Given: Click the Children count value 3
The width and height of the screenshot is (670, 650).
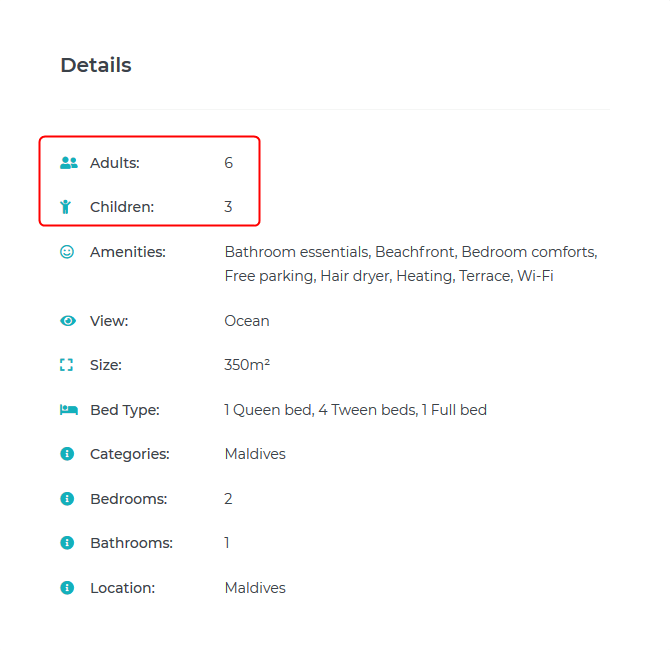Looking at the screenshot, I should pos(228,207).
